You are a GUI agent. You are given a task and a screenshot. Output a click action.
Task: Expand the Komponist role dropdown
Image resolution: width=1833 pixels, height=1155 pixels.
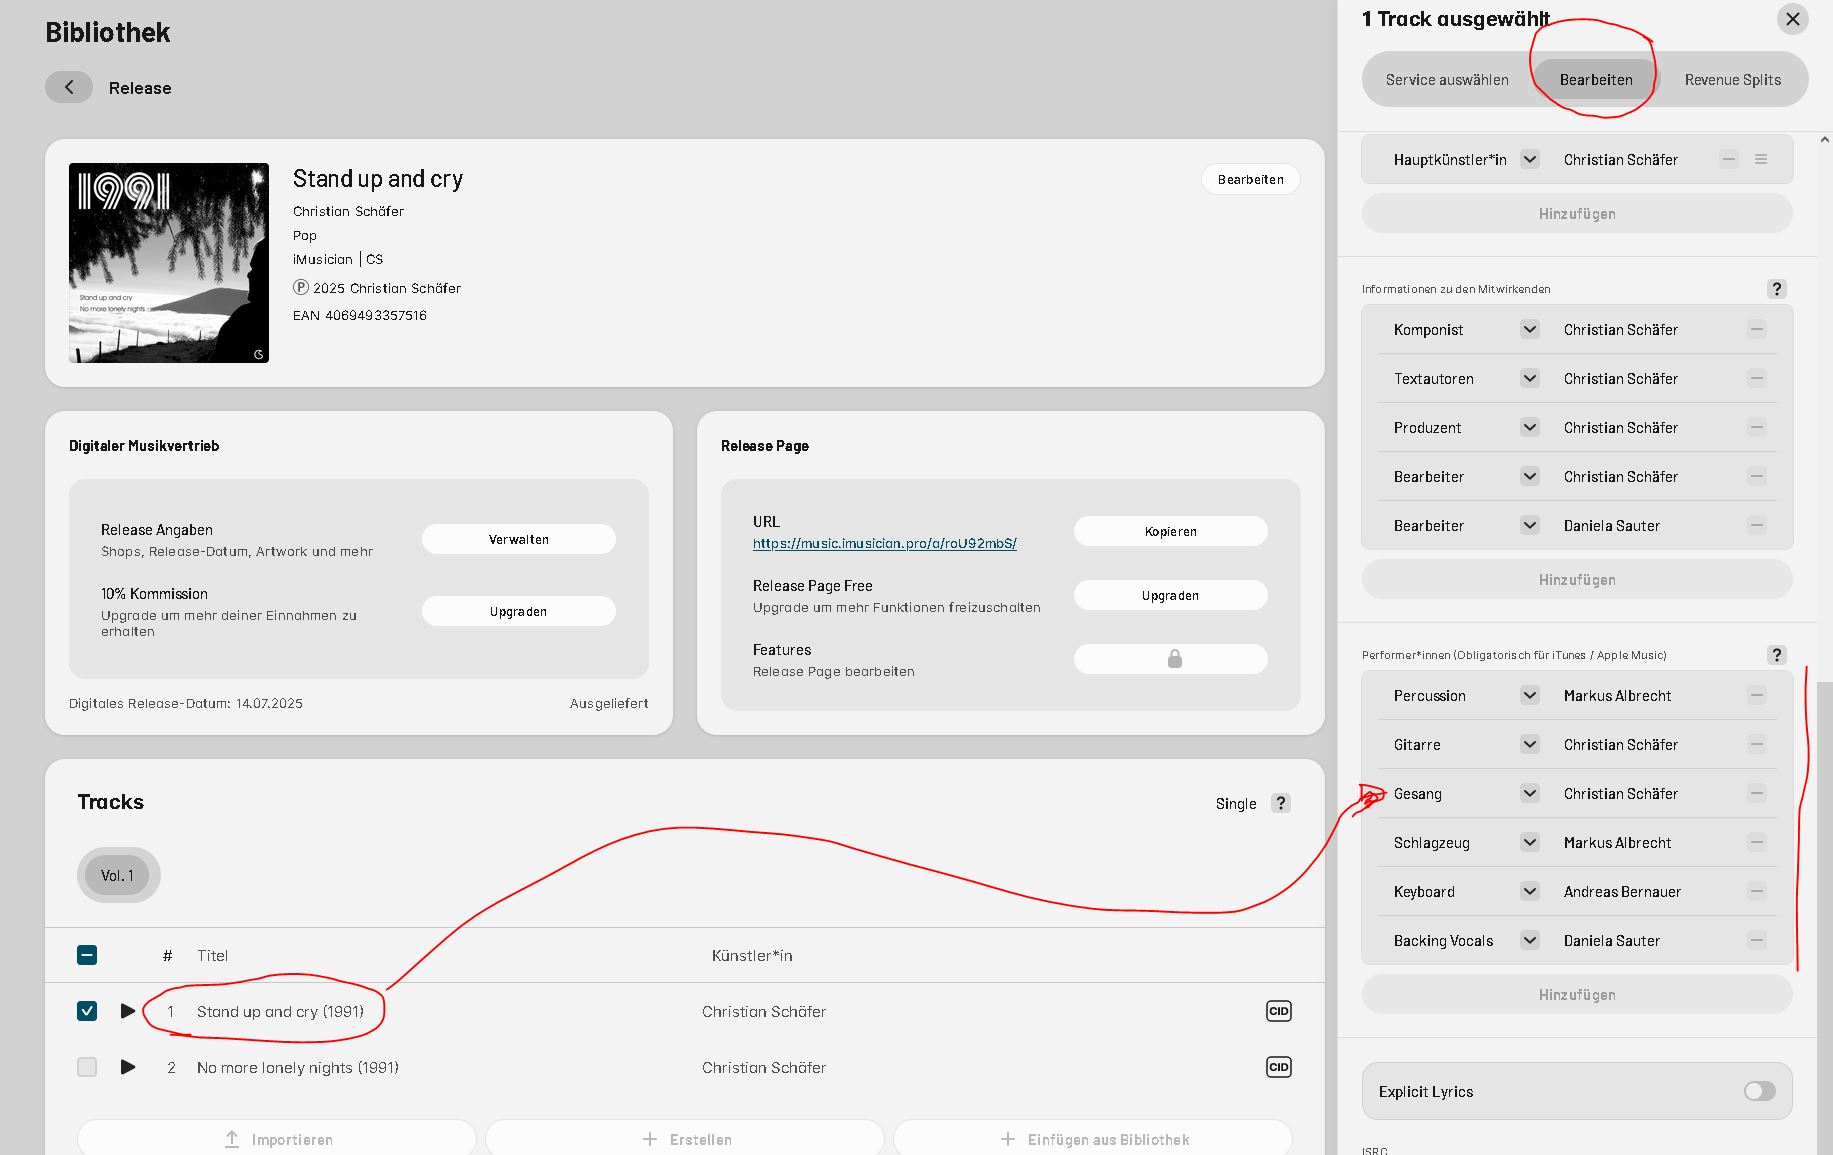click(x=1529, y=329)
